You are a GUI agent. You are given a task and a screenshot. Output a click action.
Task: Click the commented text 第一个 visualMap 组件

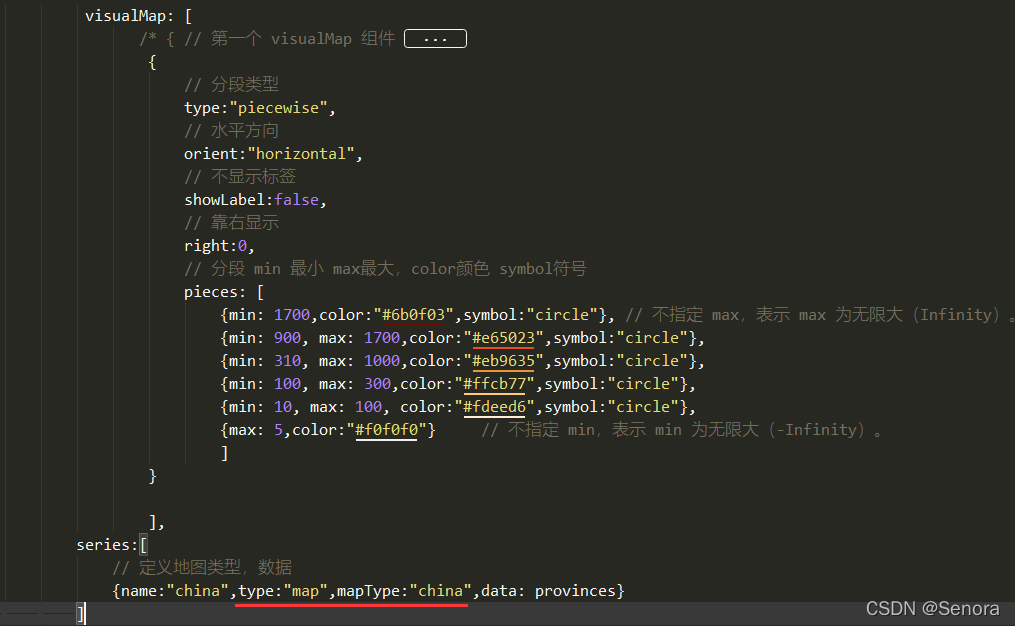point(303,39)
